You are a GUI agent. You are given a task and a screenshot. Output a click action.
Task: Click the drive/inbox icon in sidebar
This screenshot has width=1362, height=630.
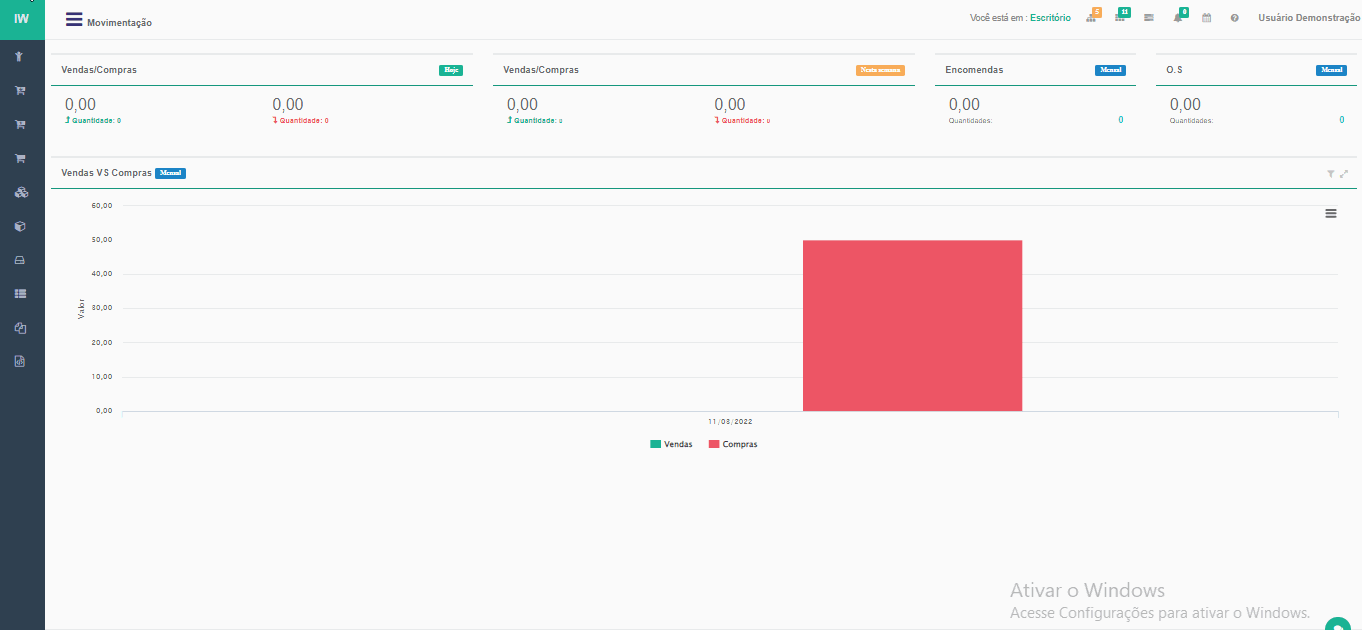(20, 260)
